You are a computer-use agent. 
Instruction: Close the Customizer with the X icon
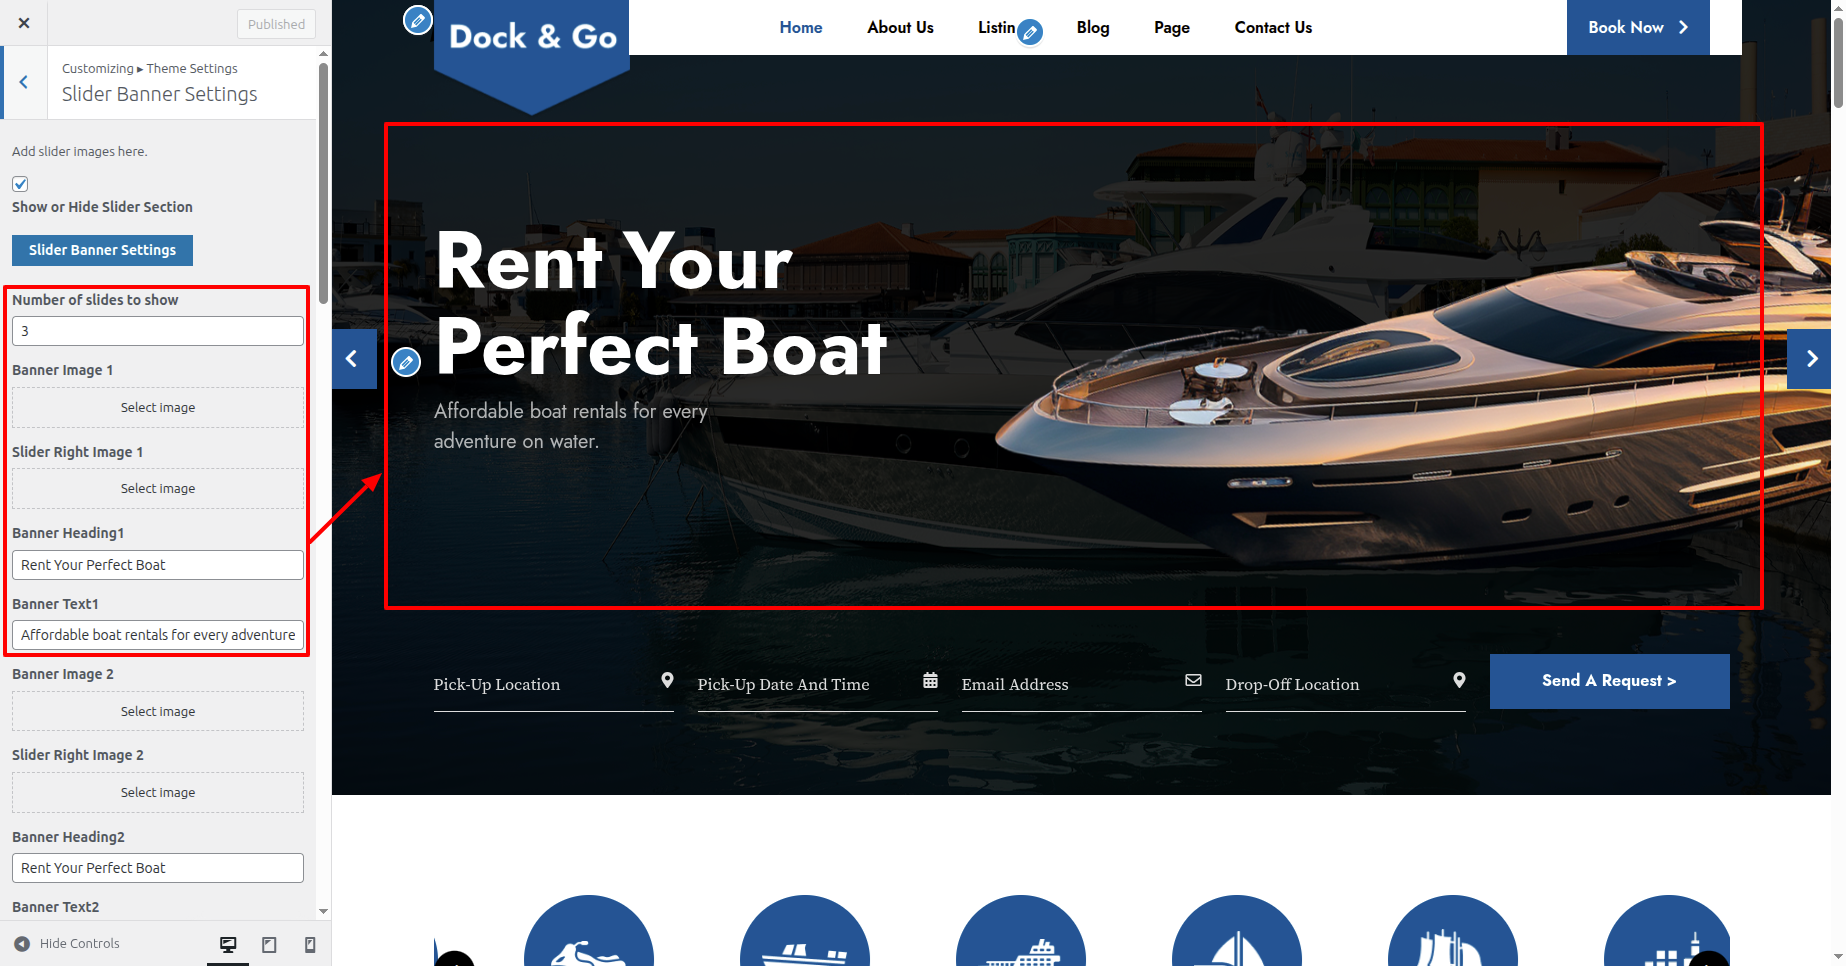24,23
